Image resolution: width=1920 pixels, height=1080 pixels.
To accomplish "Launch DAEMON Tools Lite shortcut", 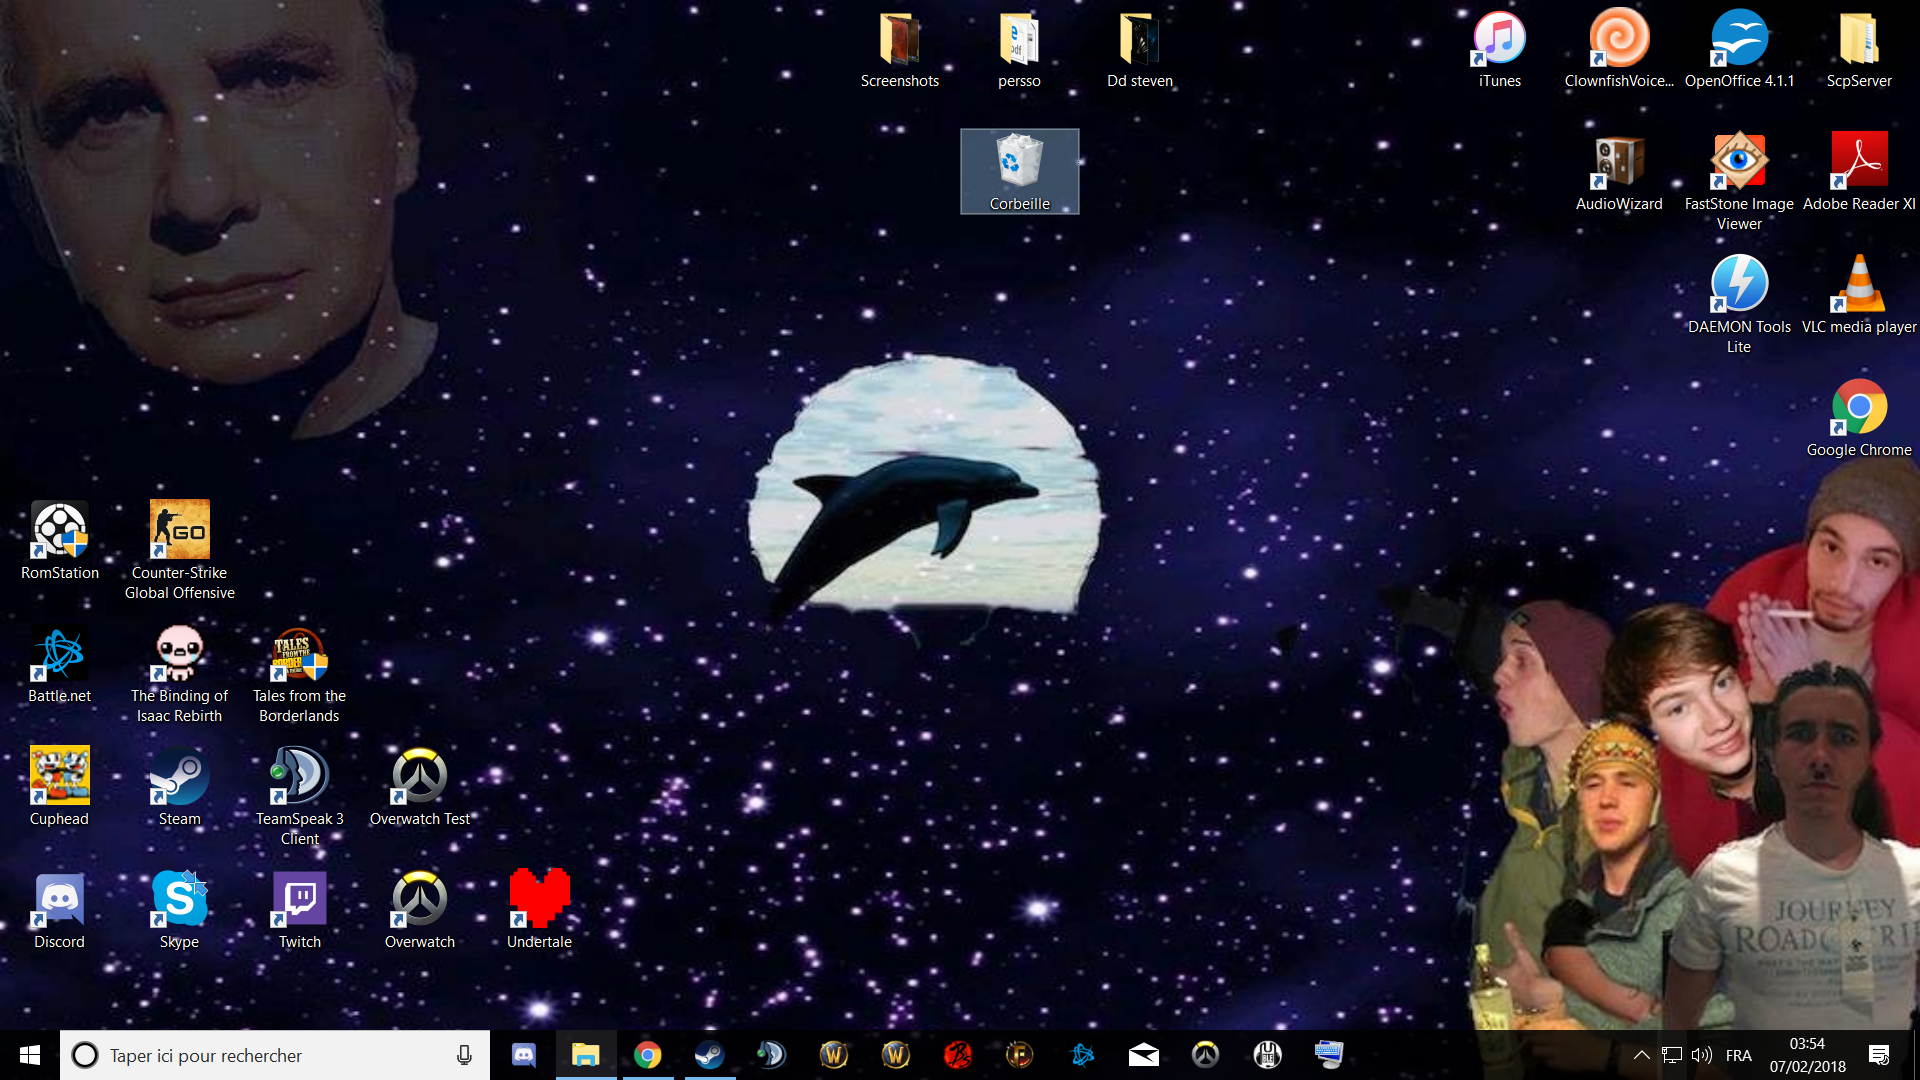I will (1739, 285).
